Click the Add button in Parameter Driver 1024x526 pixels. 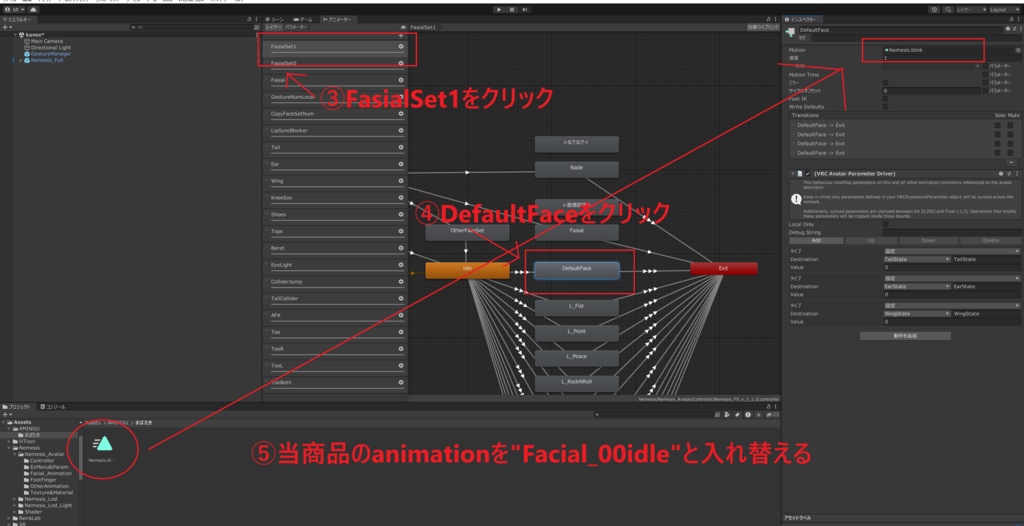coord(816,240)
